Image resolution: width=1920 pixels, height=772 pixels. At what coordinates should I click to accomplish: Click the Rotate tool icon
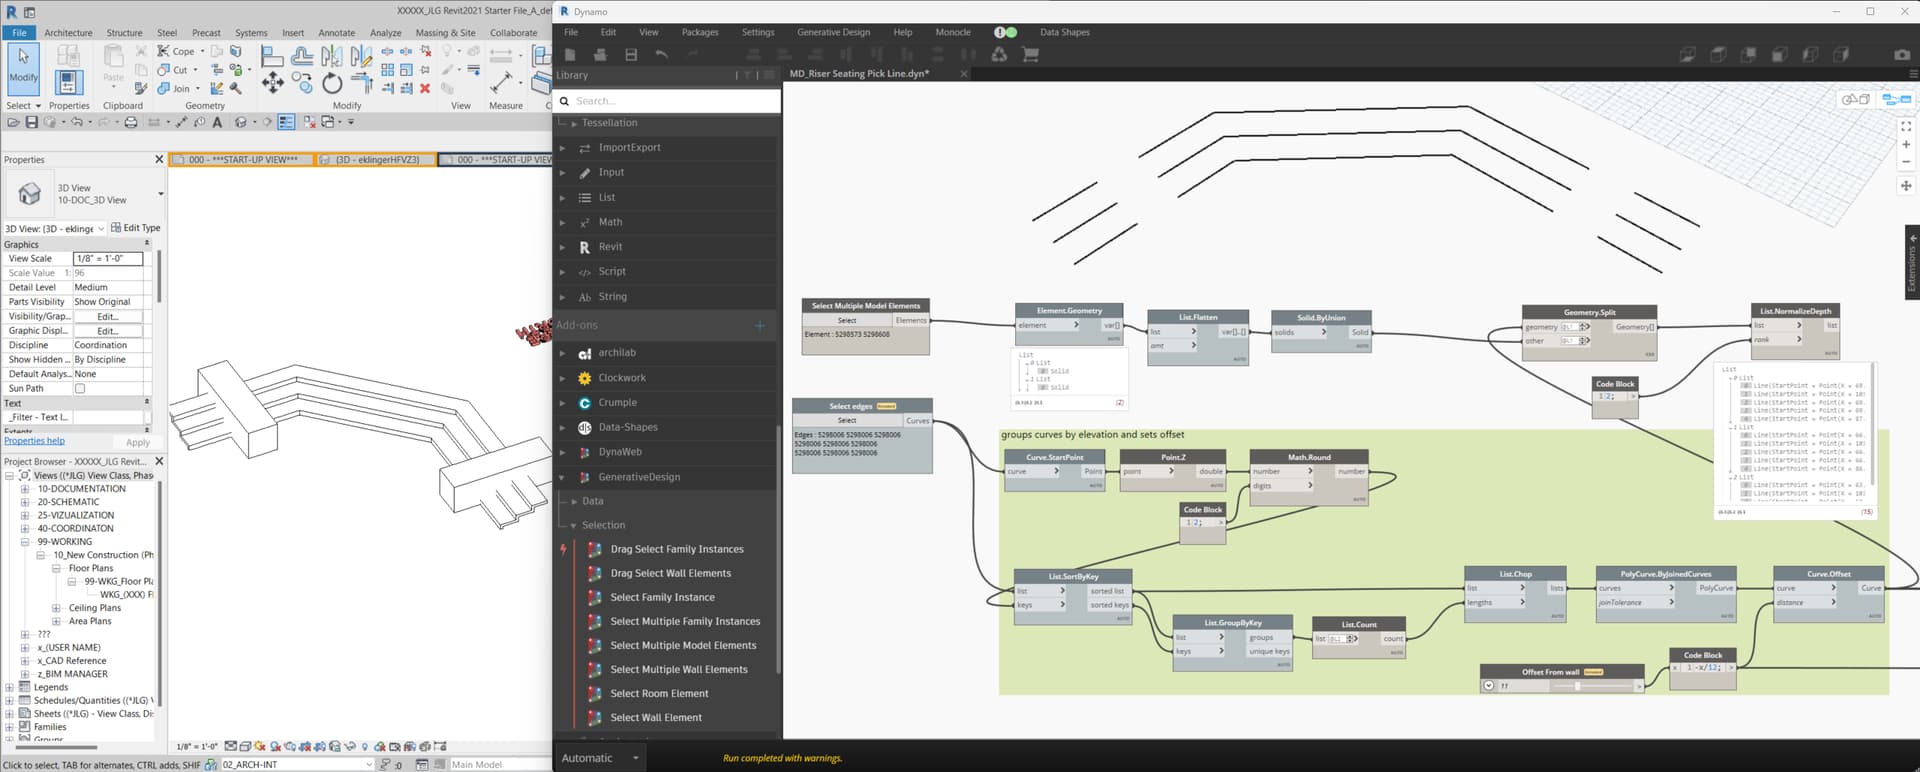(332, 84)
